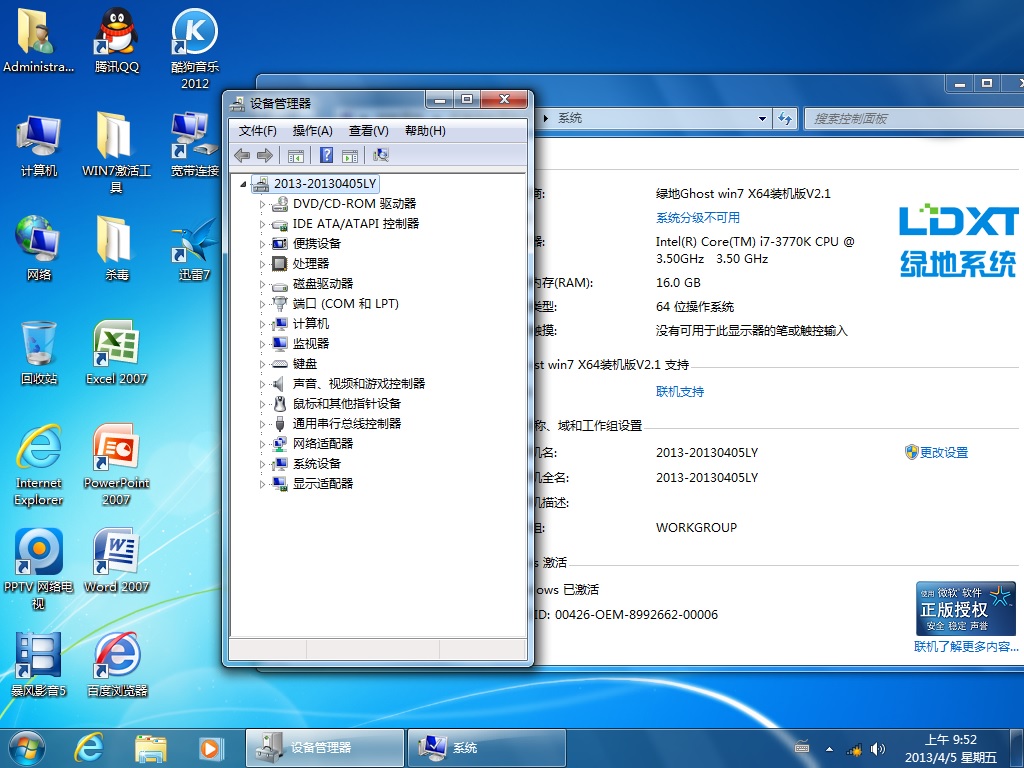Screen dimensions: 1024x768
Task: Click the Internet Explorer desktop icon
Action: tap(39, 464)
